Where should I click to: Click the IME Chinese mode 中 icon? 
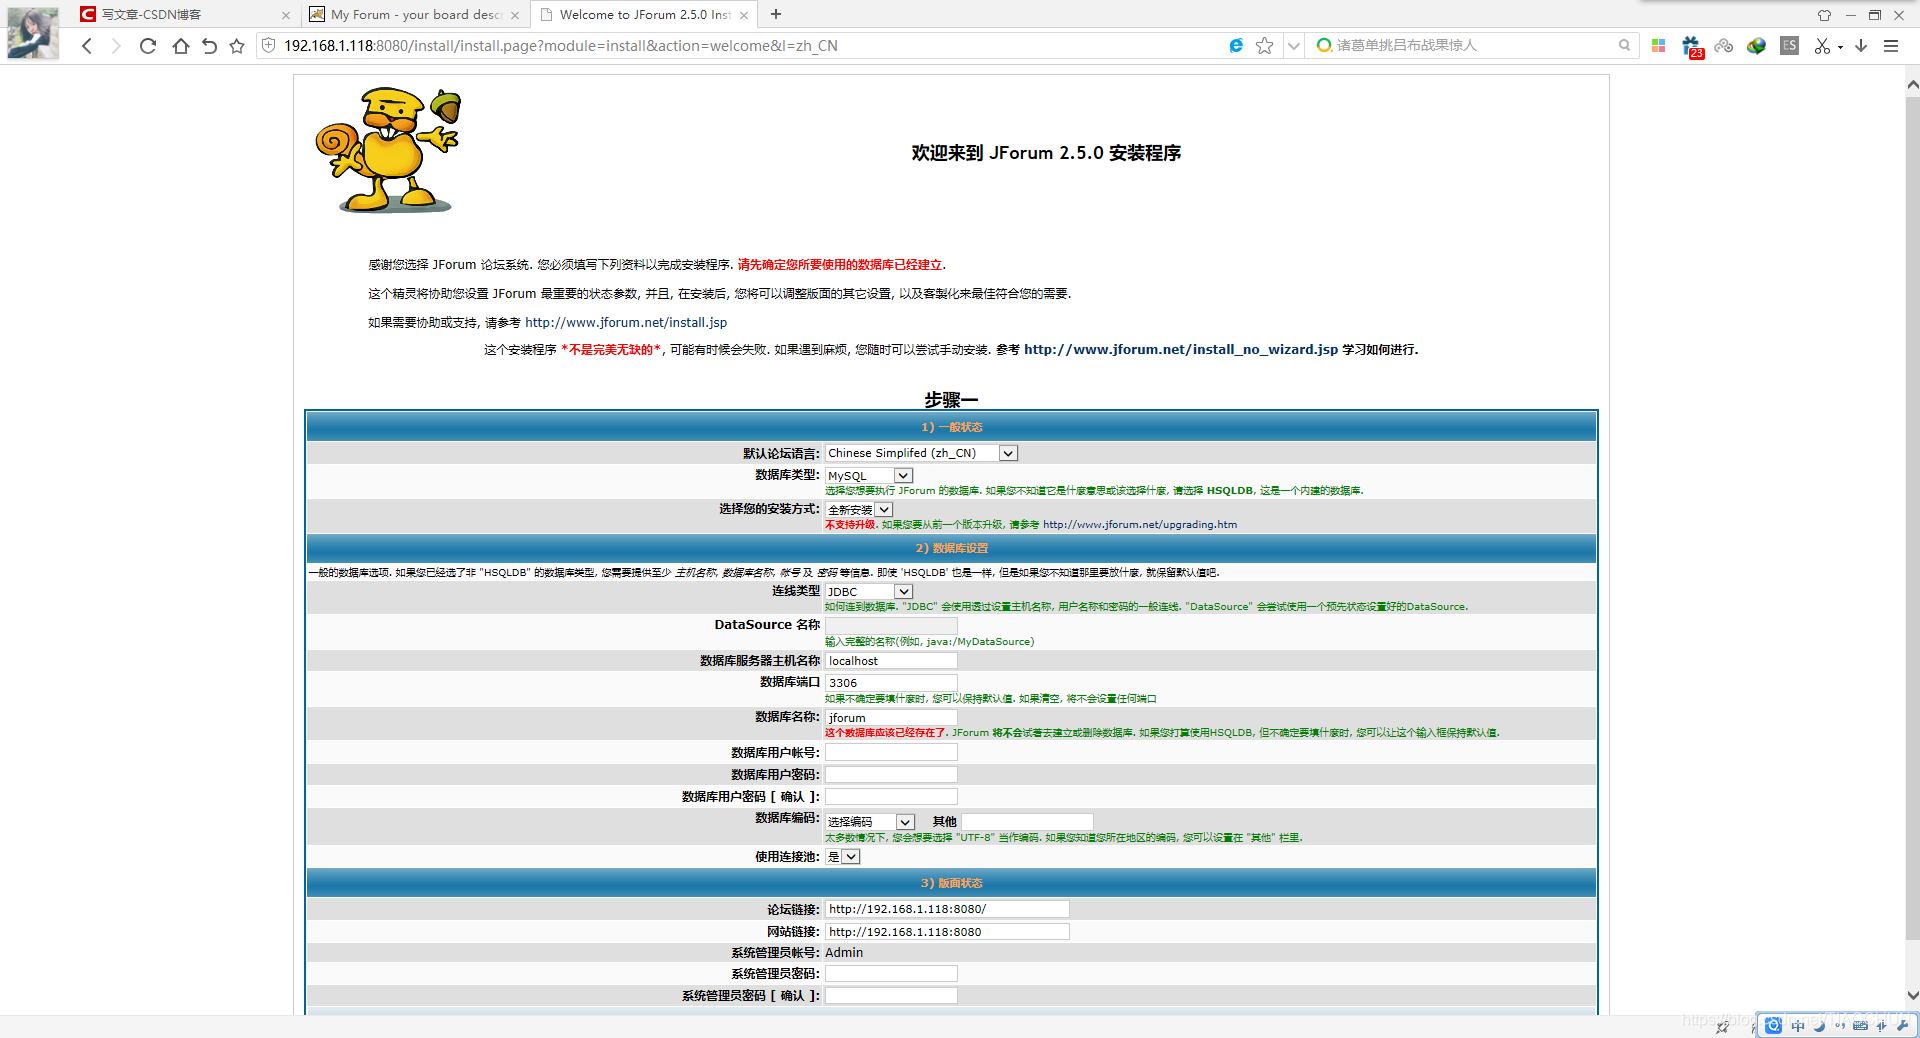tap(1798, 1025)
